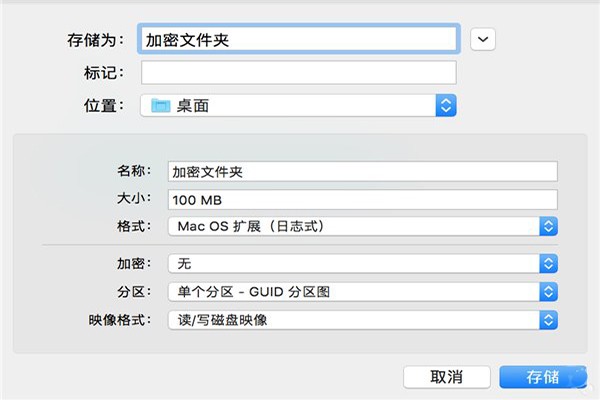The height and width of the screenshot is (400, 600).
Task: Expand the save dialog with the chevron button
Action: pos(483,39)
